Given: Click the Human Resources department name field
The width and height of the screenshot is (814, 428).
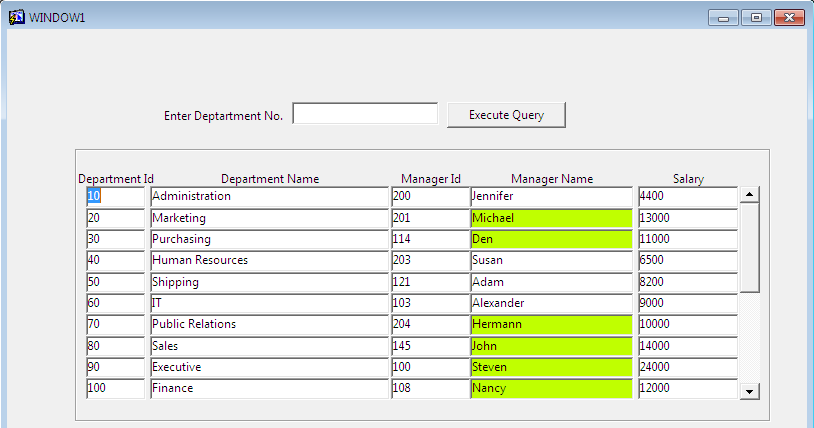Looking at the screenshot, I should click(268, 261).
